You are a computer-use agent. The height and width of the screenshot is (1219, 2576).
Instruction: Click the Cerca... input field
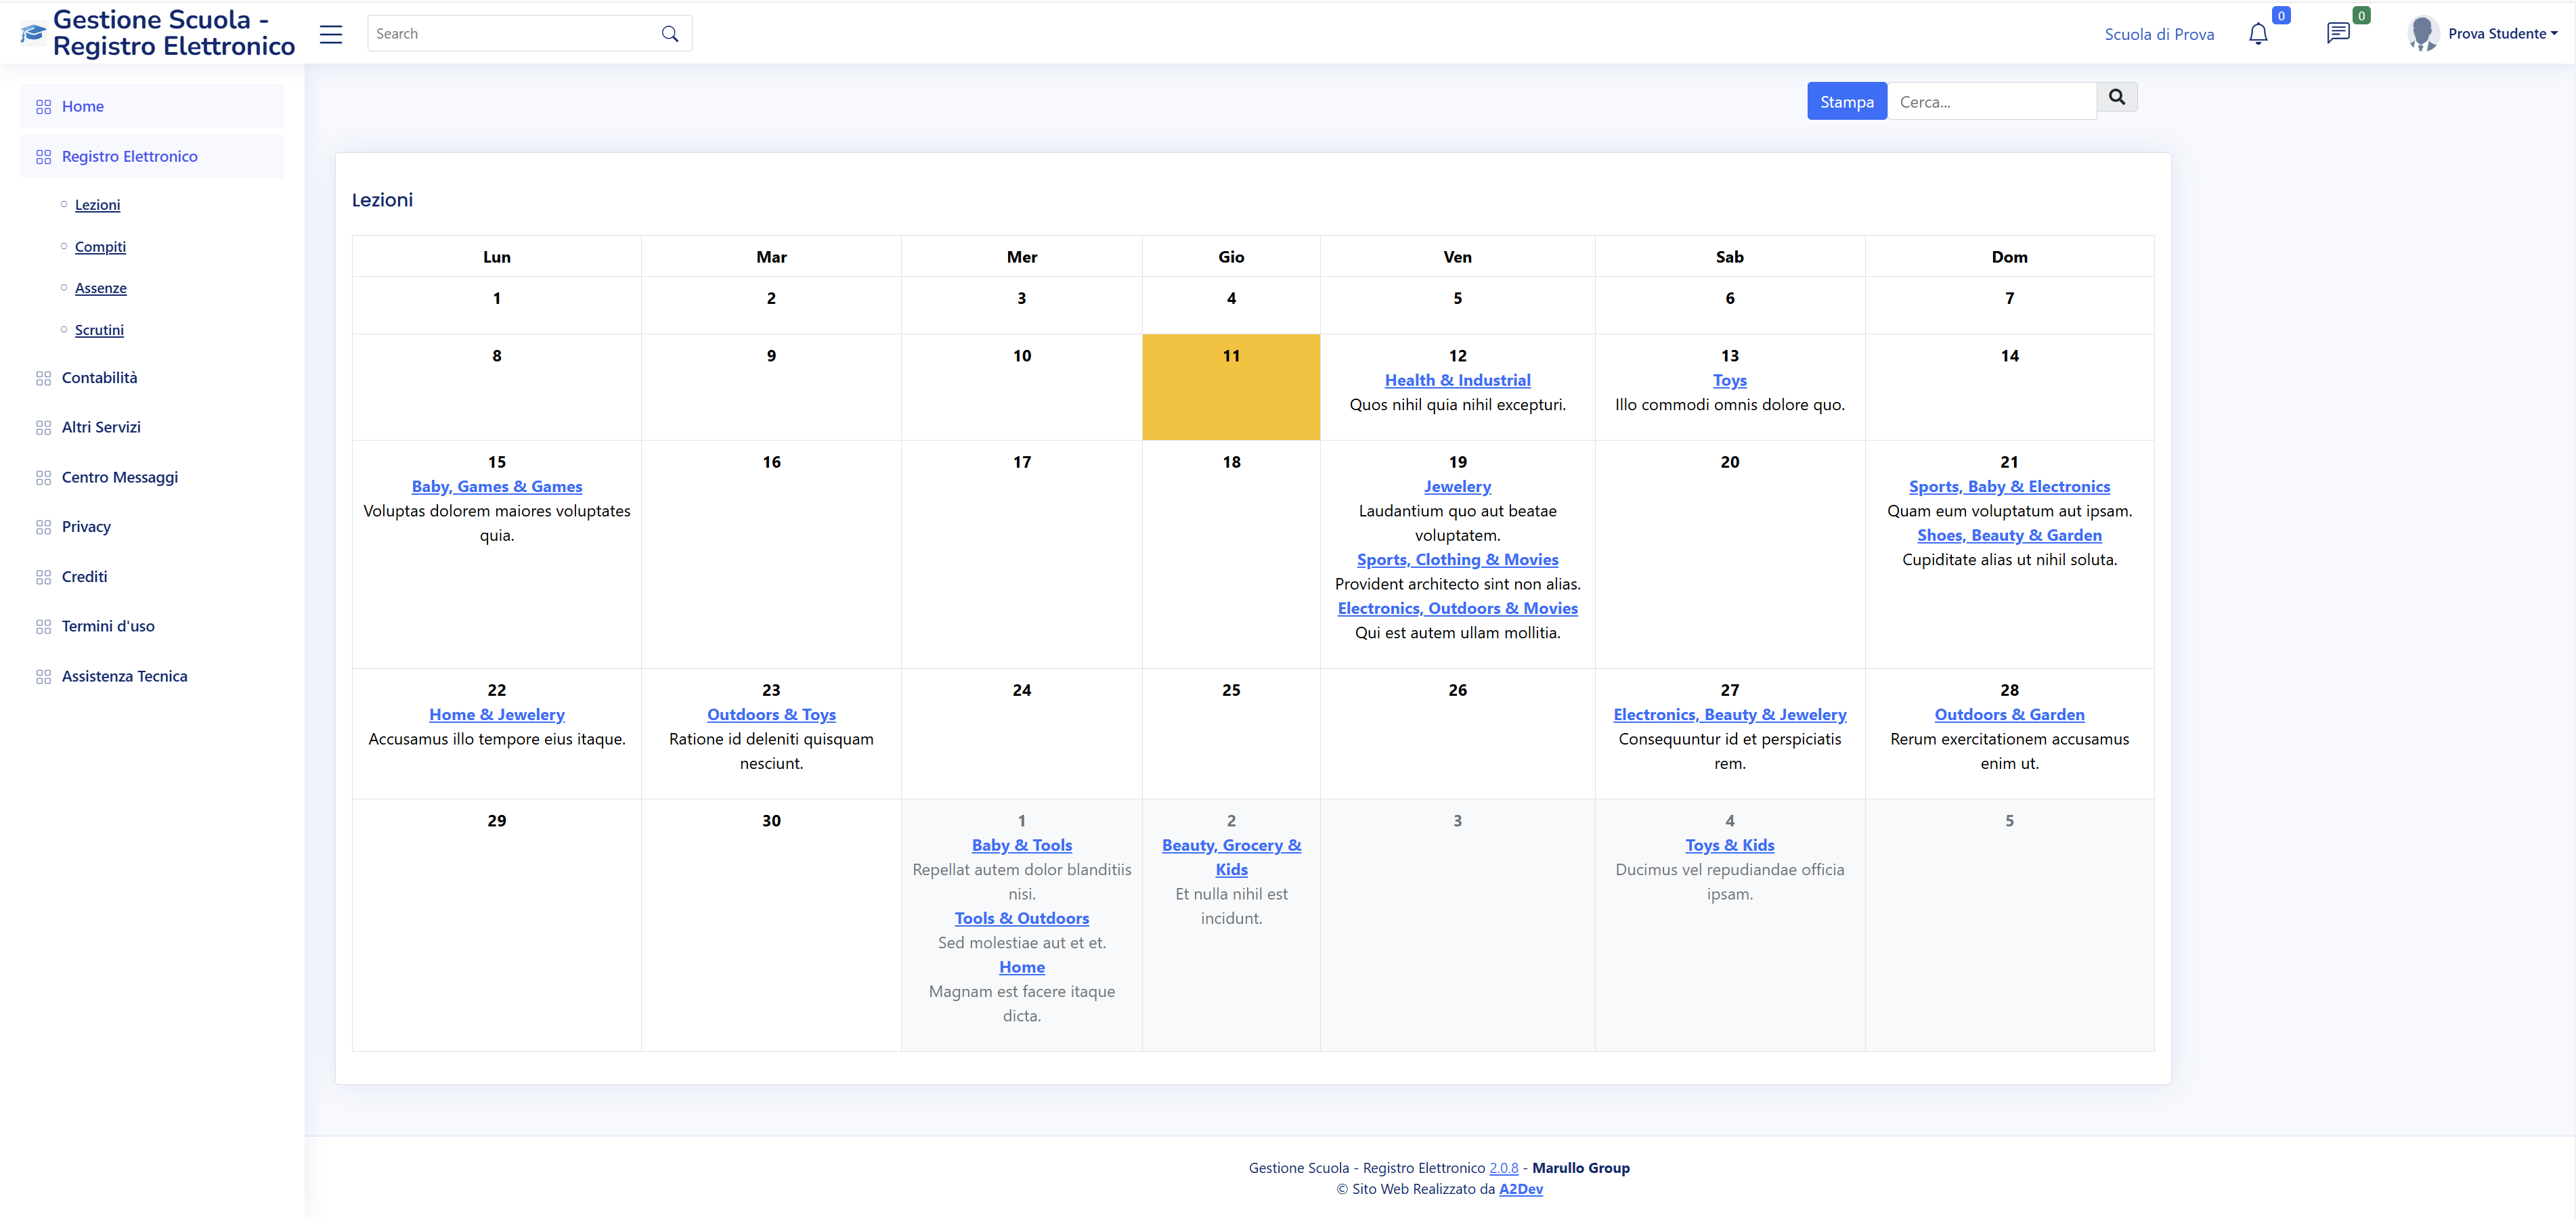click(1991, 102)
